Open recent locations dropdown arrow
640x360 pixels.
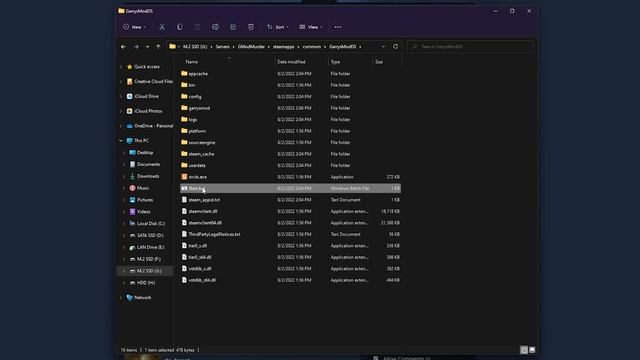tap(147, 47)
